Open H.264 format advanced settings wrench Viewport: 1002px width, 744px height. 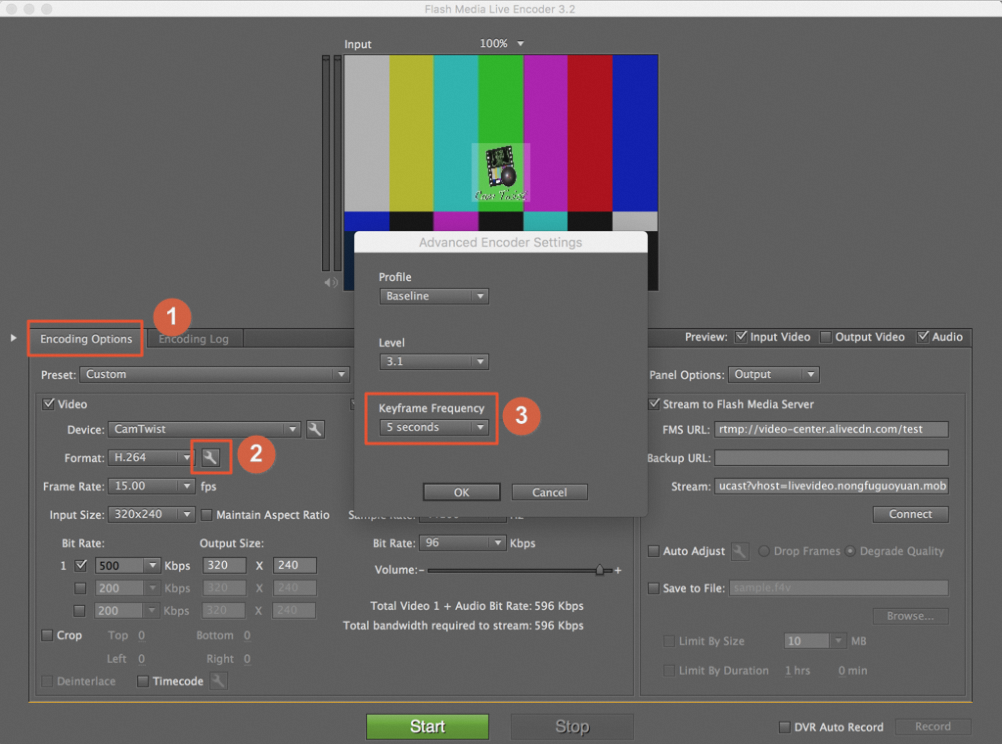[x=211, y=457]
